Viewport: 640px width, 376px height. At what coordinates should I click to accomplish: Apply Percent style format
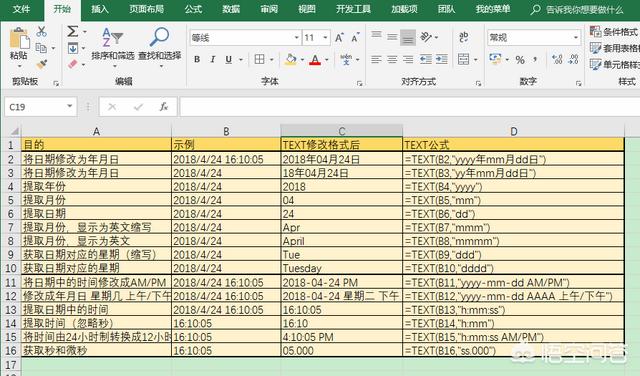point(520,60)
